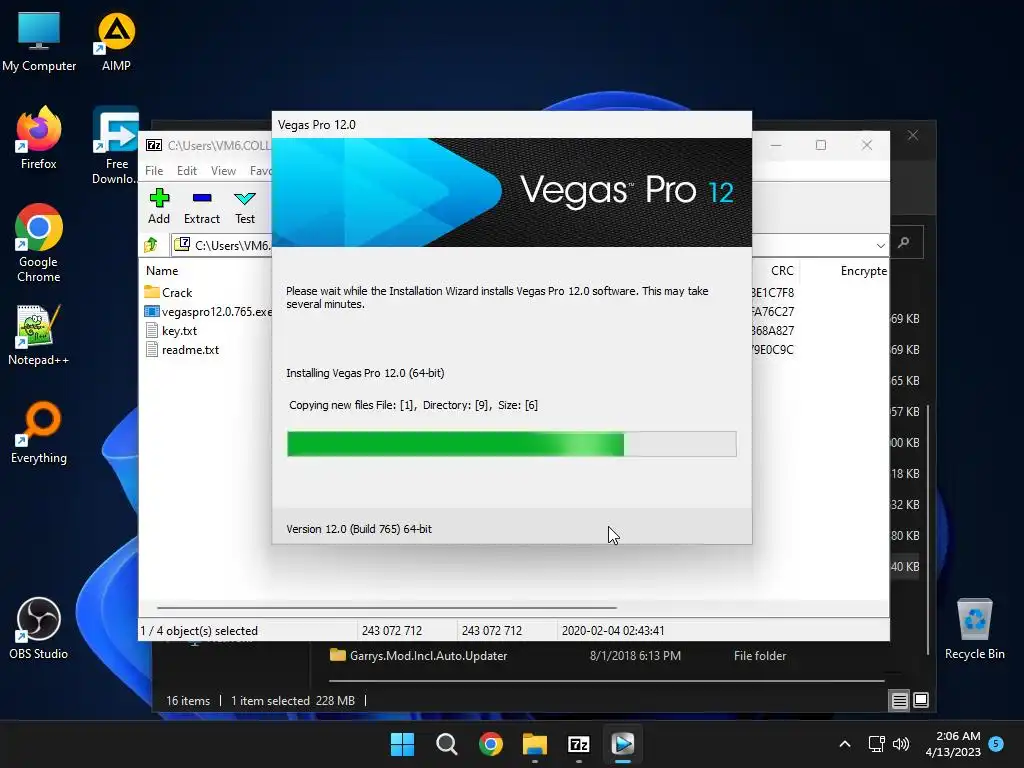Viewport: 1024px width, 768px height.
Task: Open the Everything search desktop shortcut
Action: (39, 432)
